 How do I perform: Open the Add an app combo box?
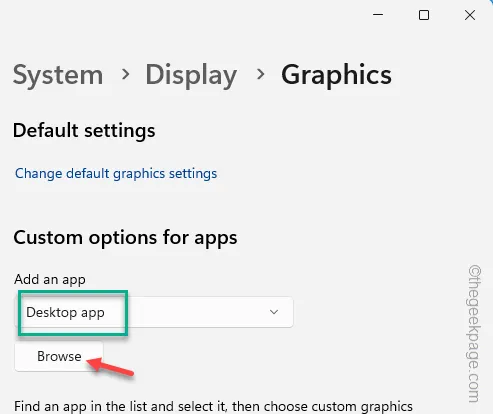click(x=154, y=312)
